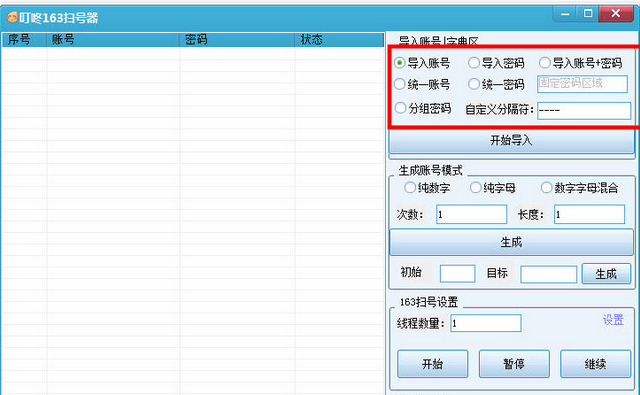Click the wide 生成 button

point(511,242)
